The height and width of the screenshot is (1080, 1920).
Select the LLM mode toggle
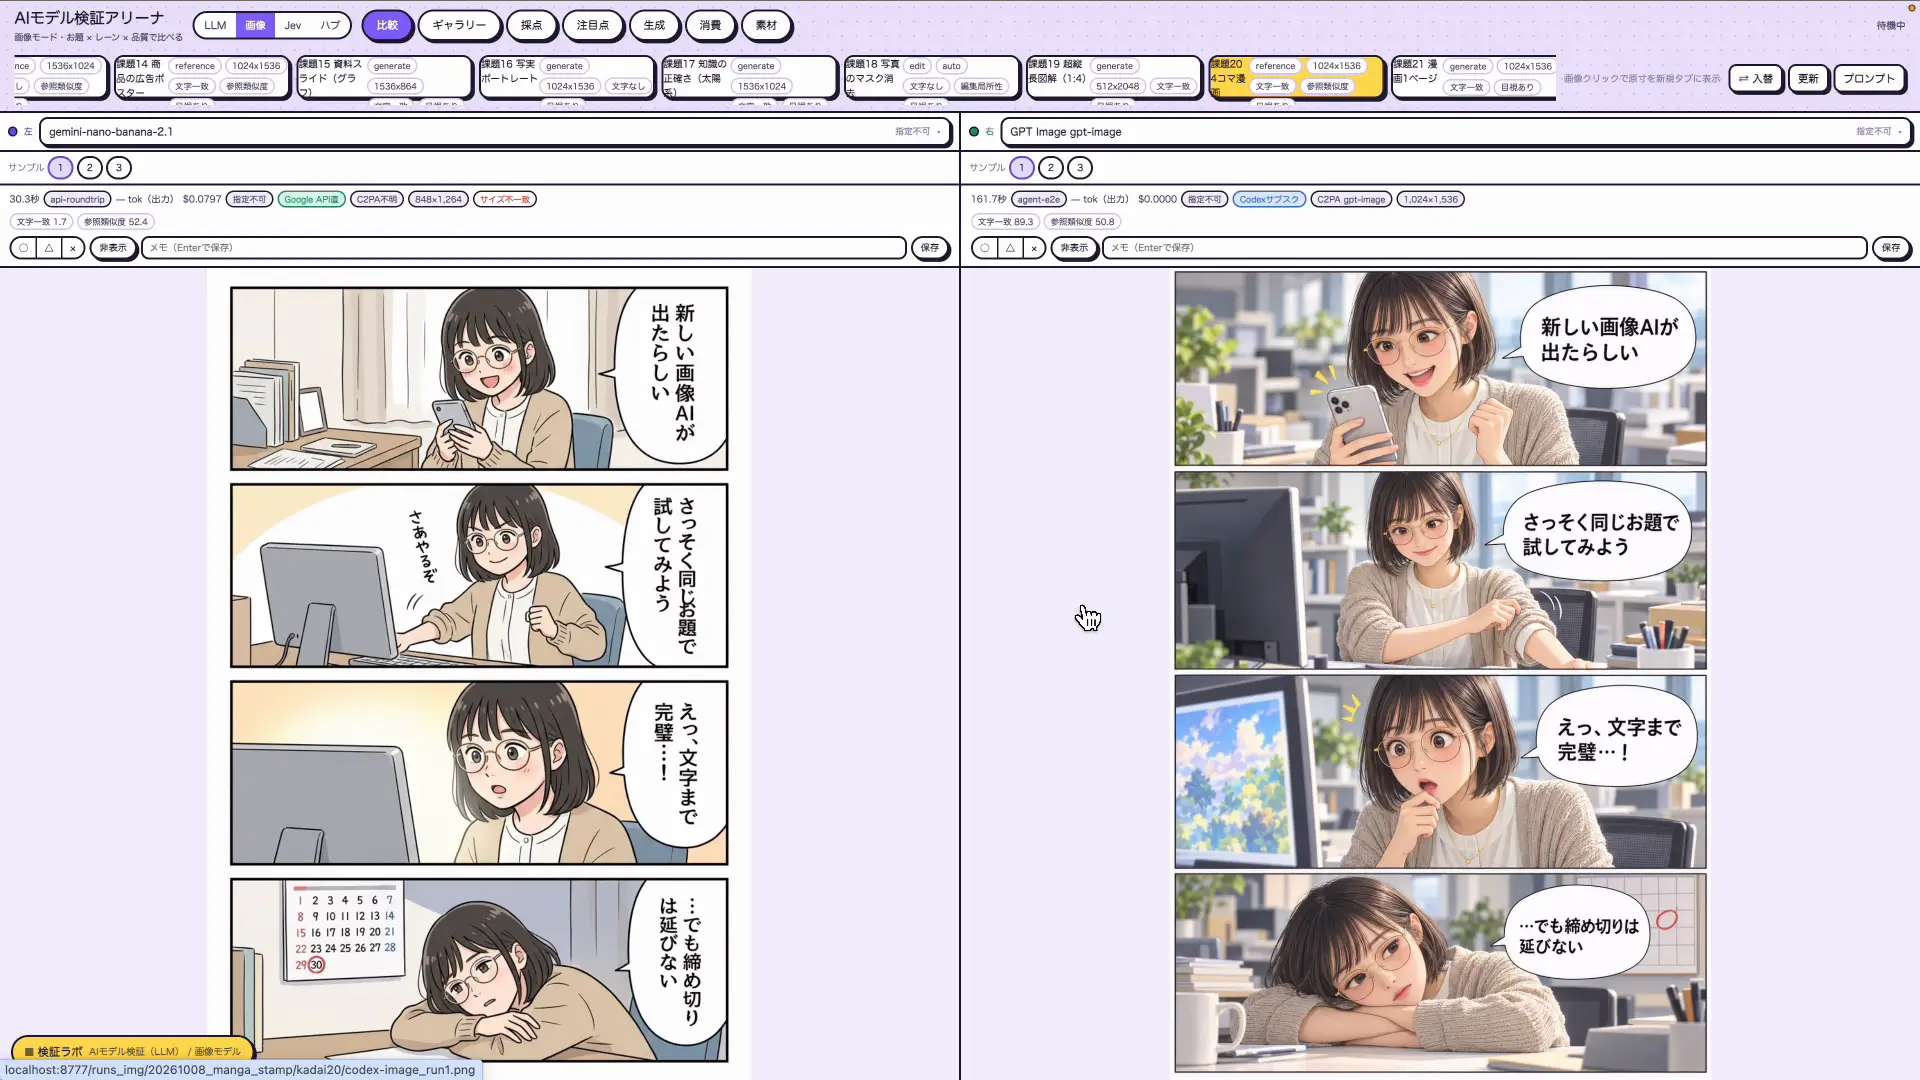click(x=215, y=25)
